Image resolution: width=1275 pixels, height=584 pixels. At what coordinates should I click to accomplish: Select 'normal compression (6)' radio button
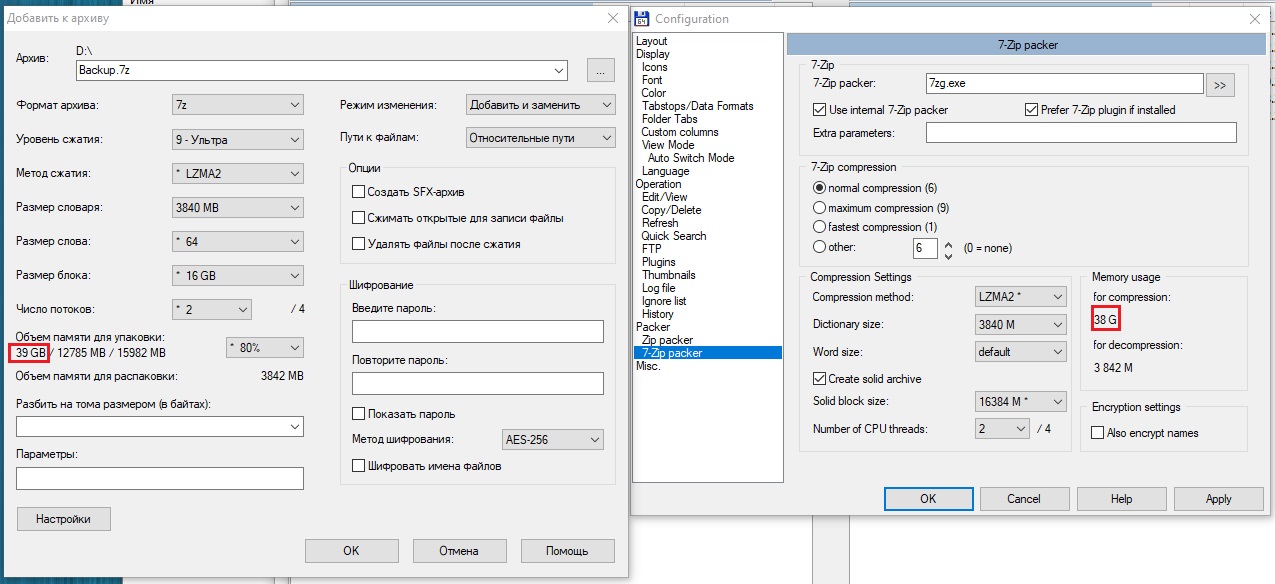coord(820,188)
